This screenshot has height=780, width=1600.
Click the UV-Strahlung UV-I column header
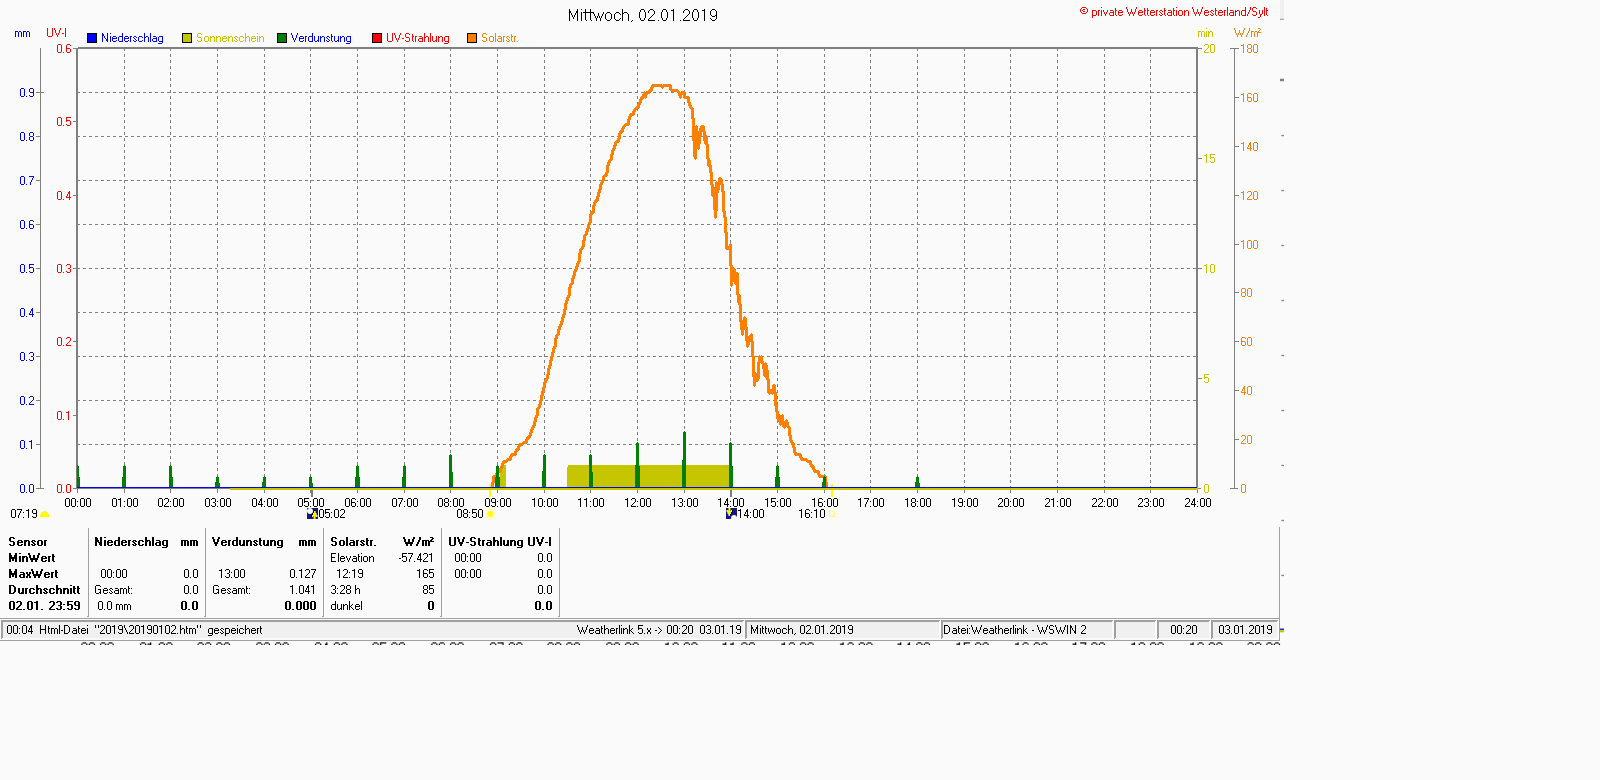(x=500, y=542)
